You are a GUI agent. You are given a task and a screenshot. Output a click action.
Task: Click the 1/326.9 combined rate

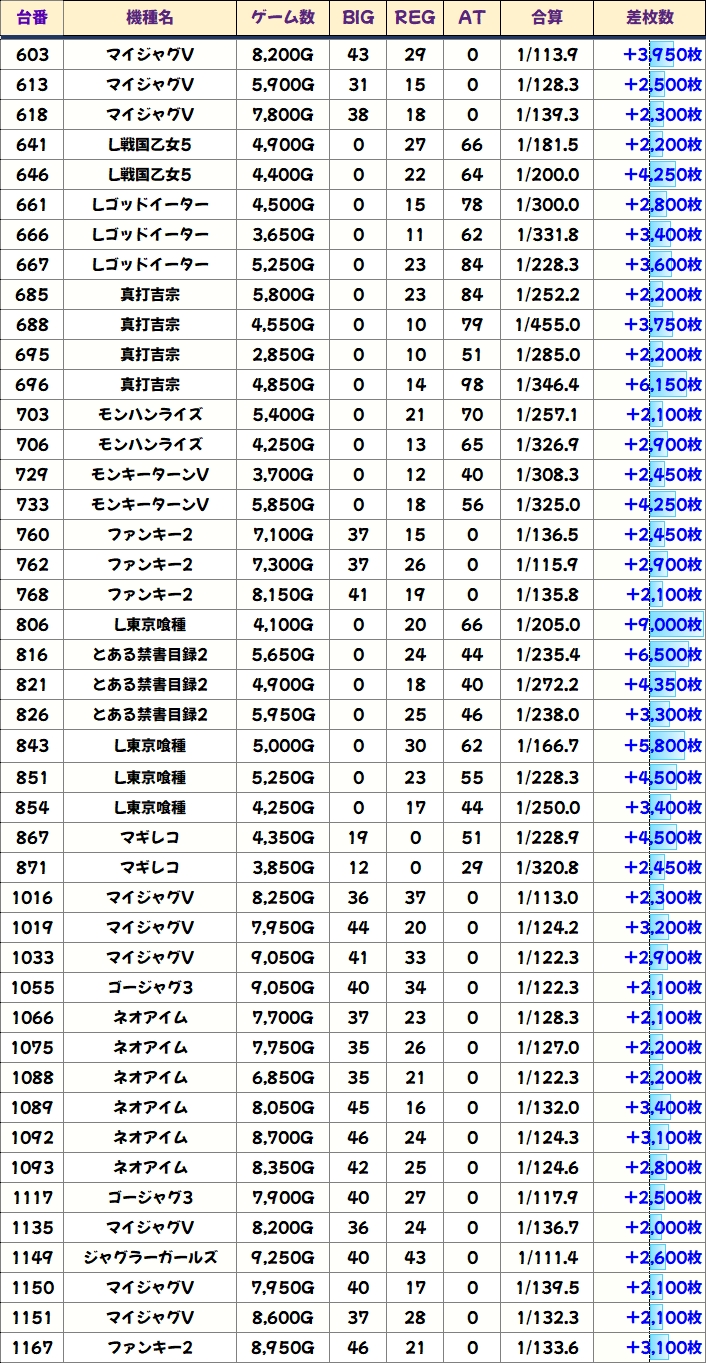pos(547,445)
